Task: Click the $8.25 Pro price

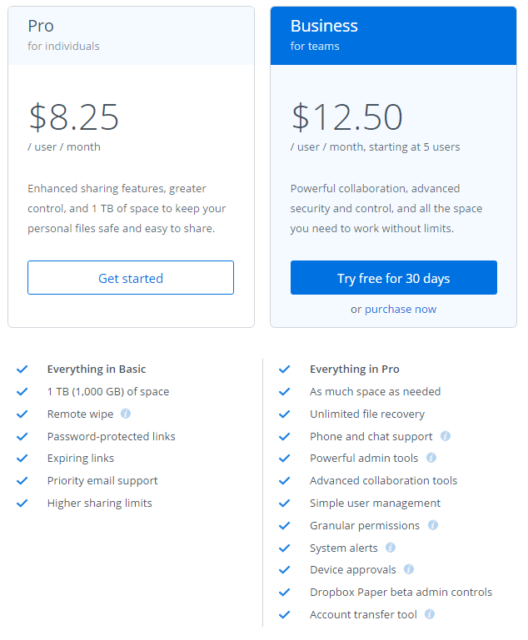Action: click(73, 117)
